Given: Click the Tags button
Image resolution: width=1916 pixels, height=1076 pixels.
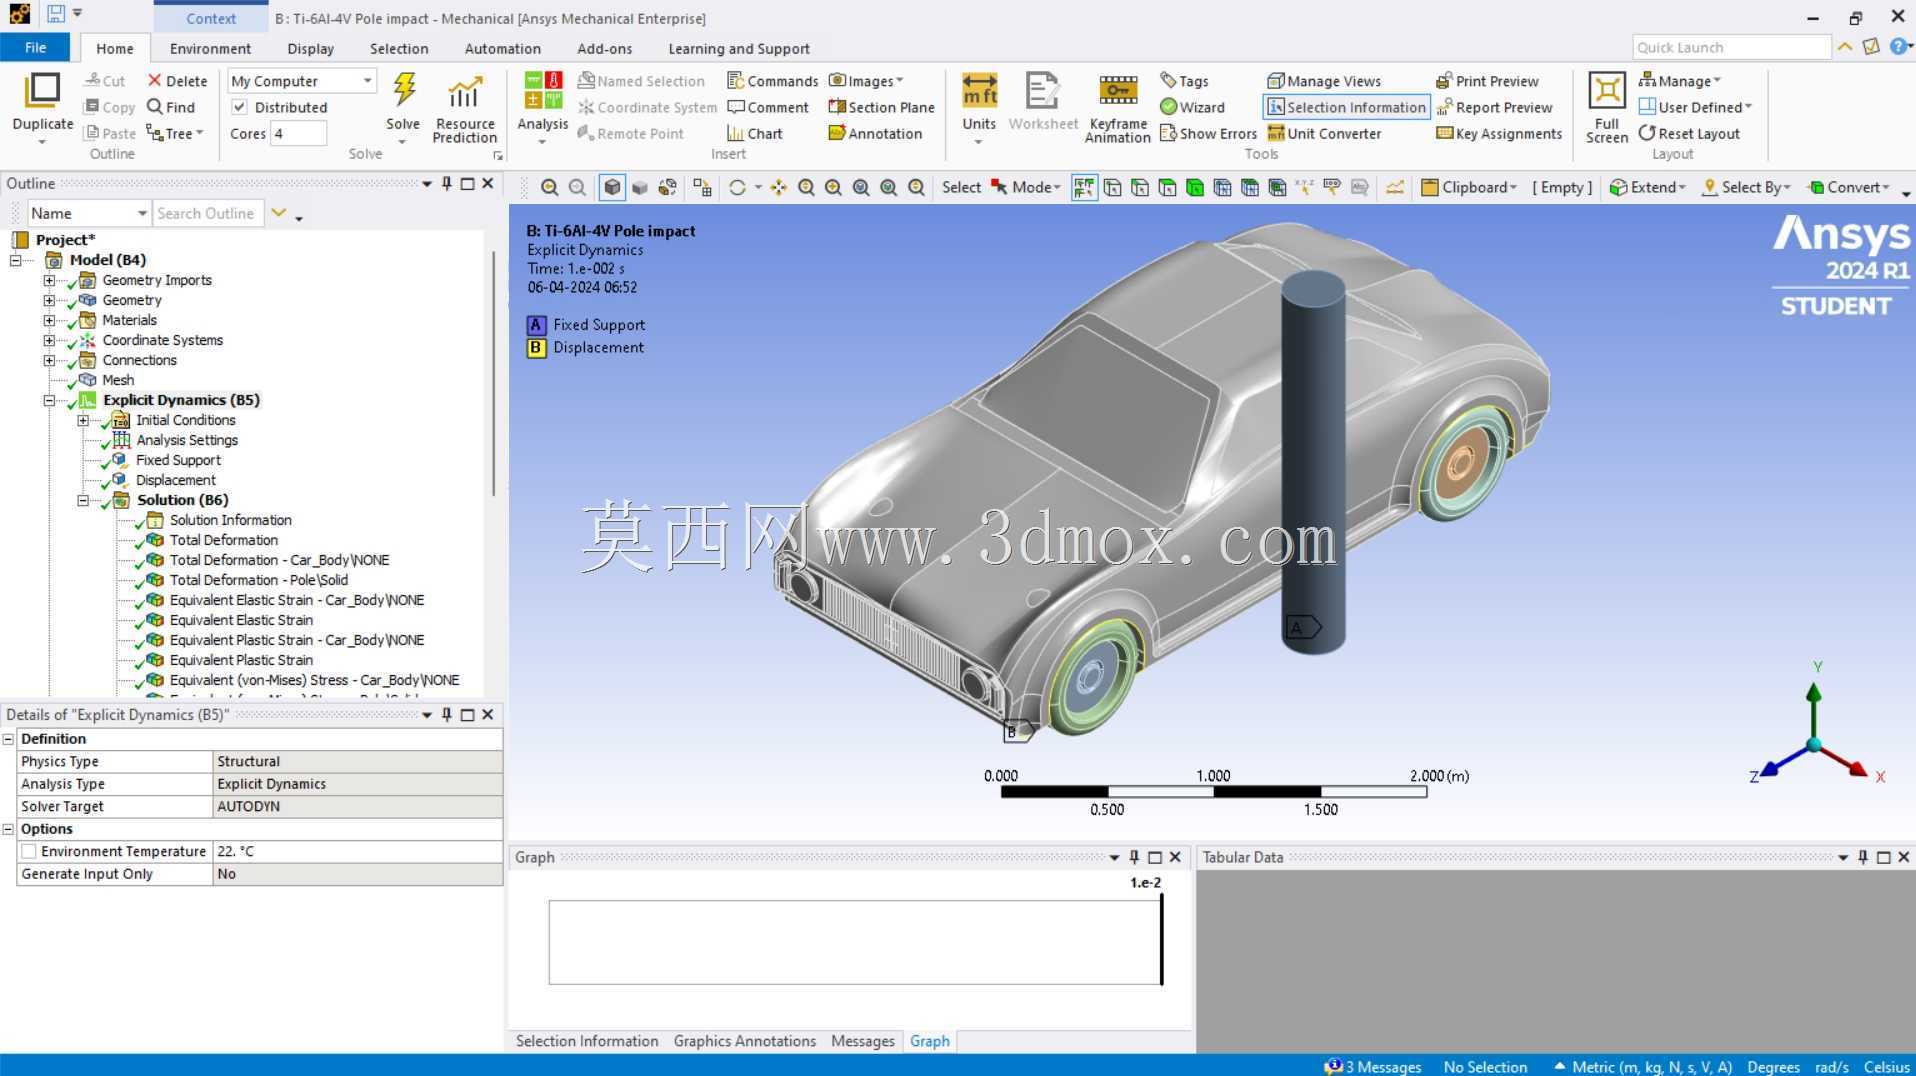Looking at the screenshot, I should click(1184, 81).
